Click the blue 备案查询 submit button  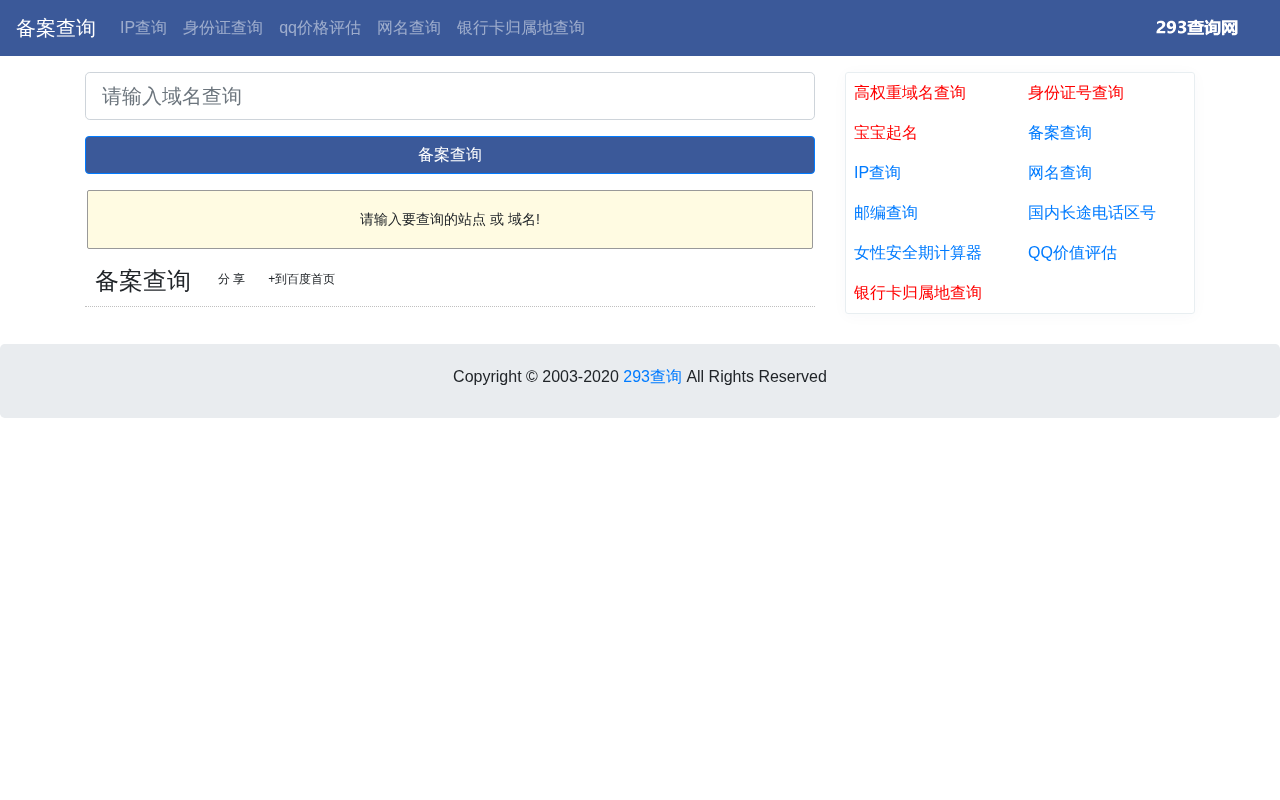(x=450, y=155)
